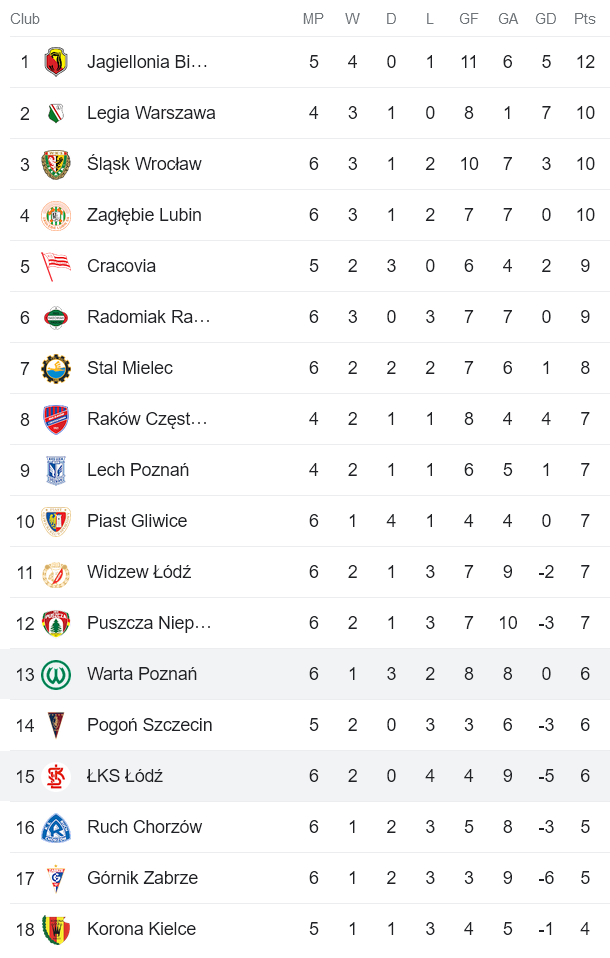The height and width of the screenshot is (958, 610).
Task: Click the Legia Warszawa club crest
Action: pos(58,112)
